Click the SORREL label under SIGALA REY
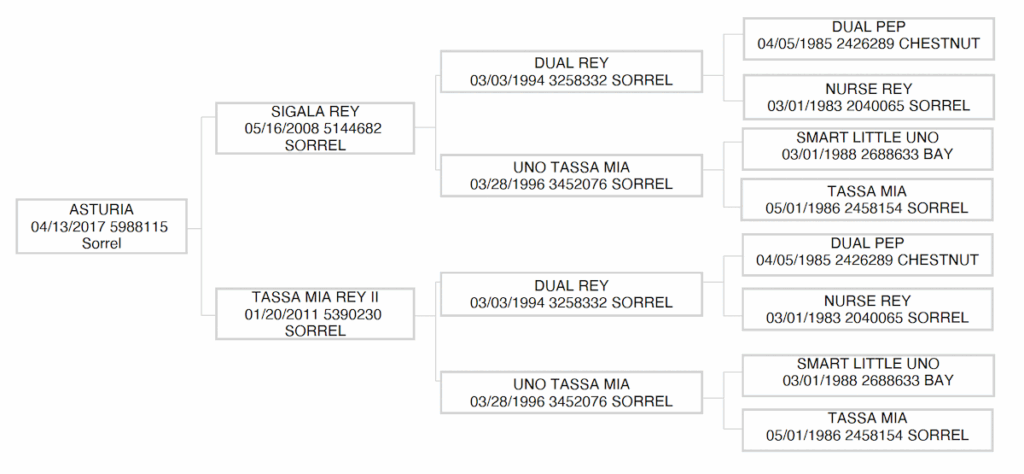 click(x=315, y=144)
